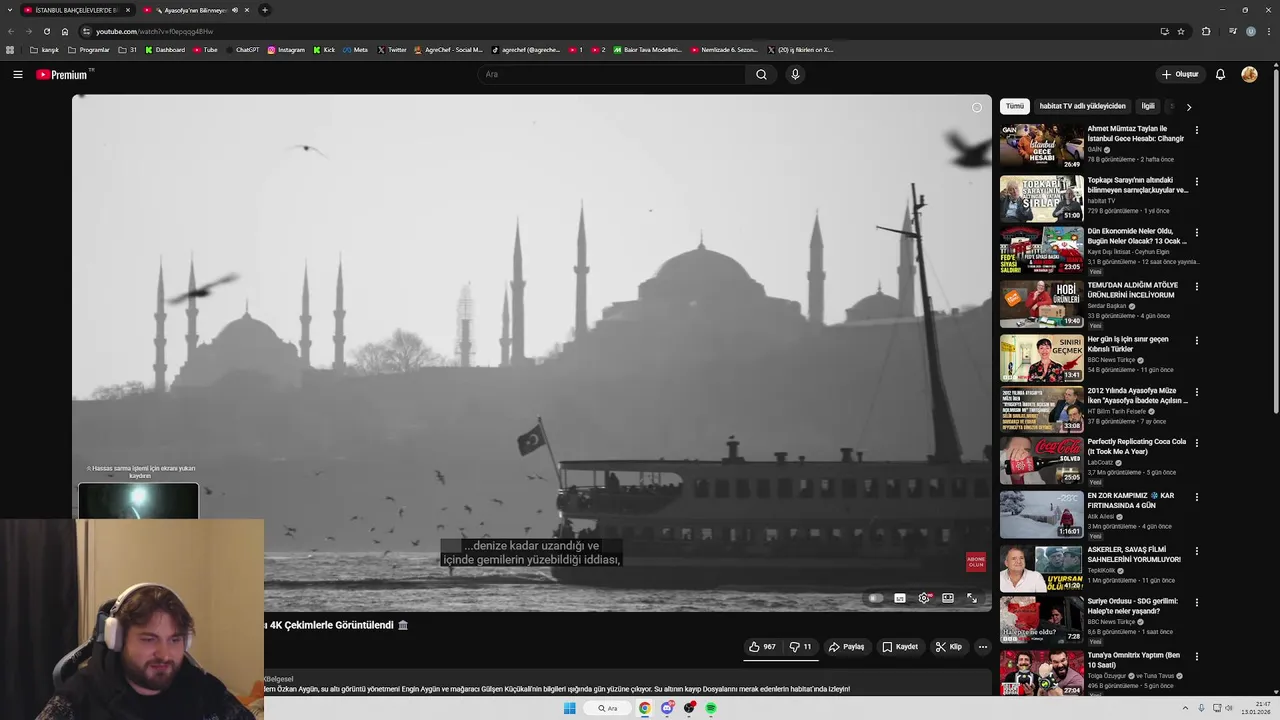Open the ChatGPT bookmark

[241, 50]
